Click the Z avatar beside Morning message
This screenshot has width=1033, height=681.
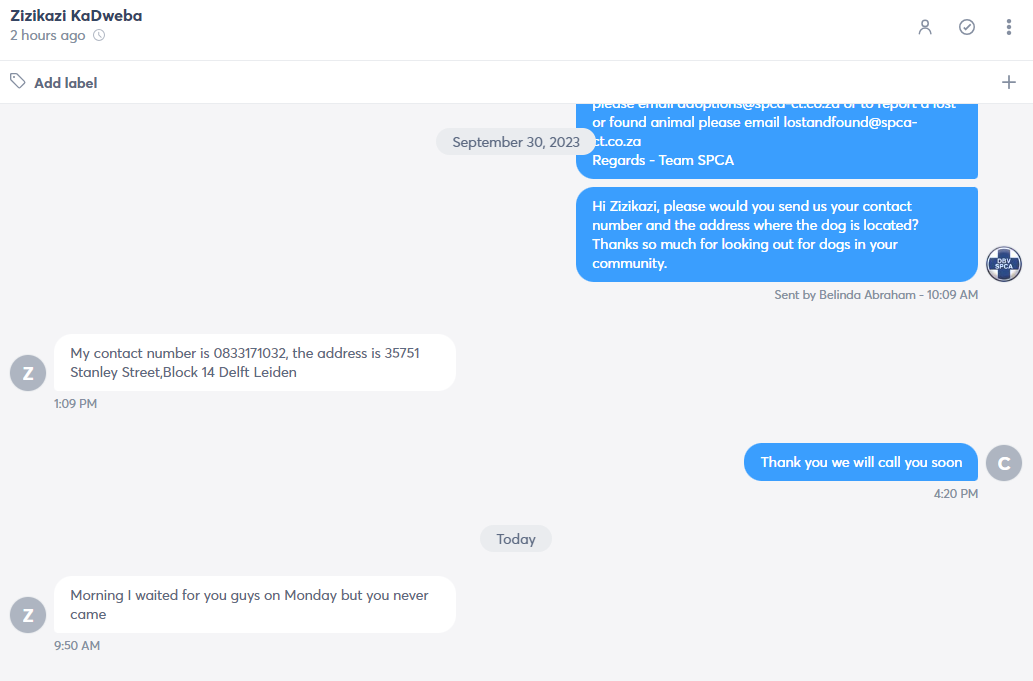(28, 615)
